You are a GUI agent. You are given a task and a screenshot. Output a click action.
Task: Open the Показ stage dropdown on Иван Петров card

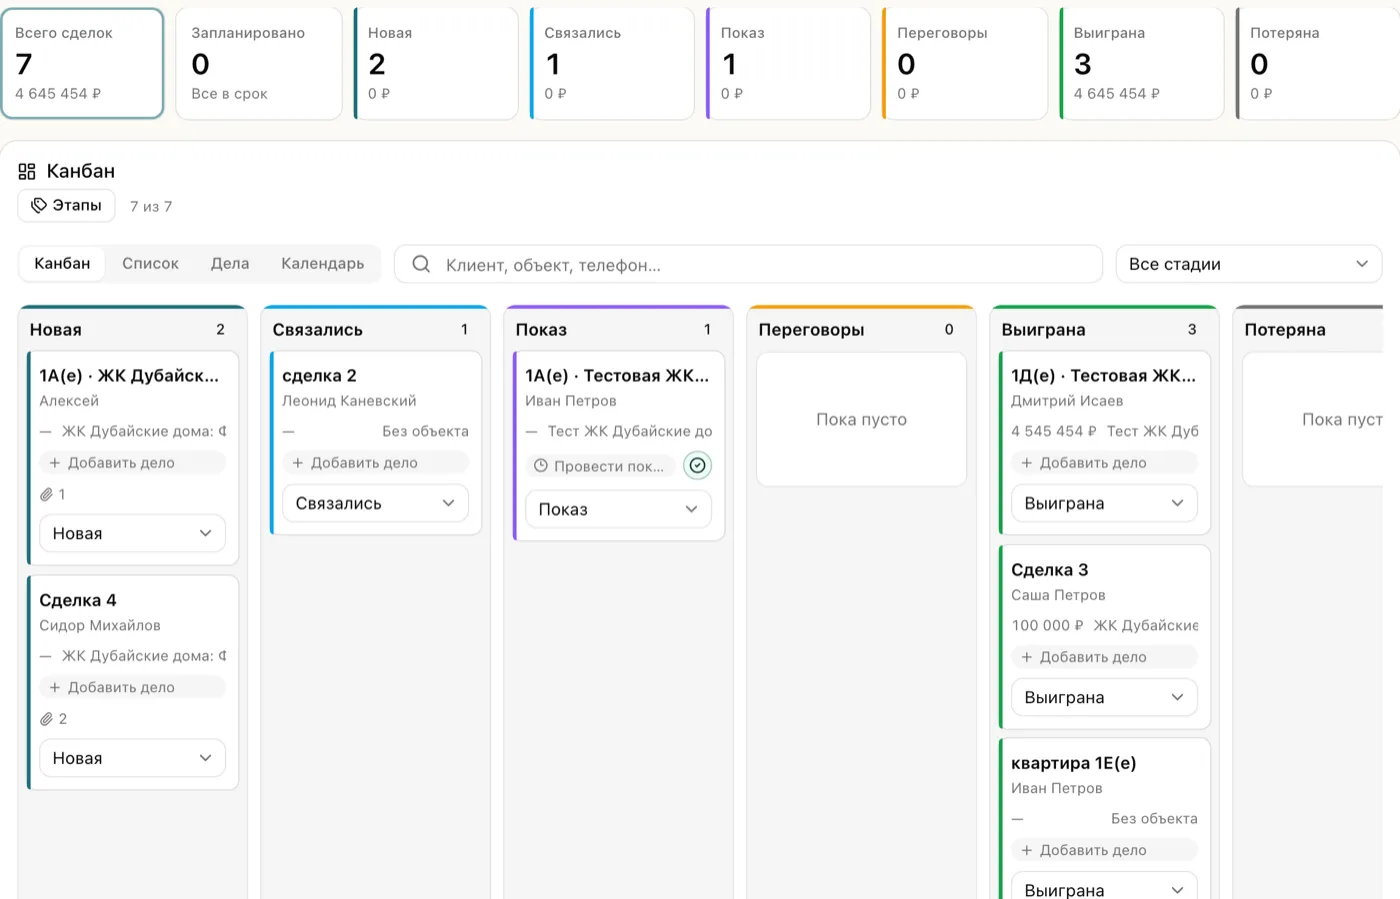618,509
